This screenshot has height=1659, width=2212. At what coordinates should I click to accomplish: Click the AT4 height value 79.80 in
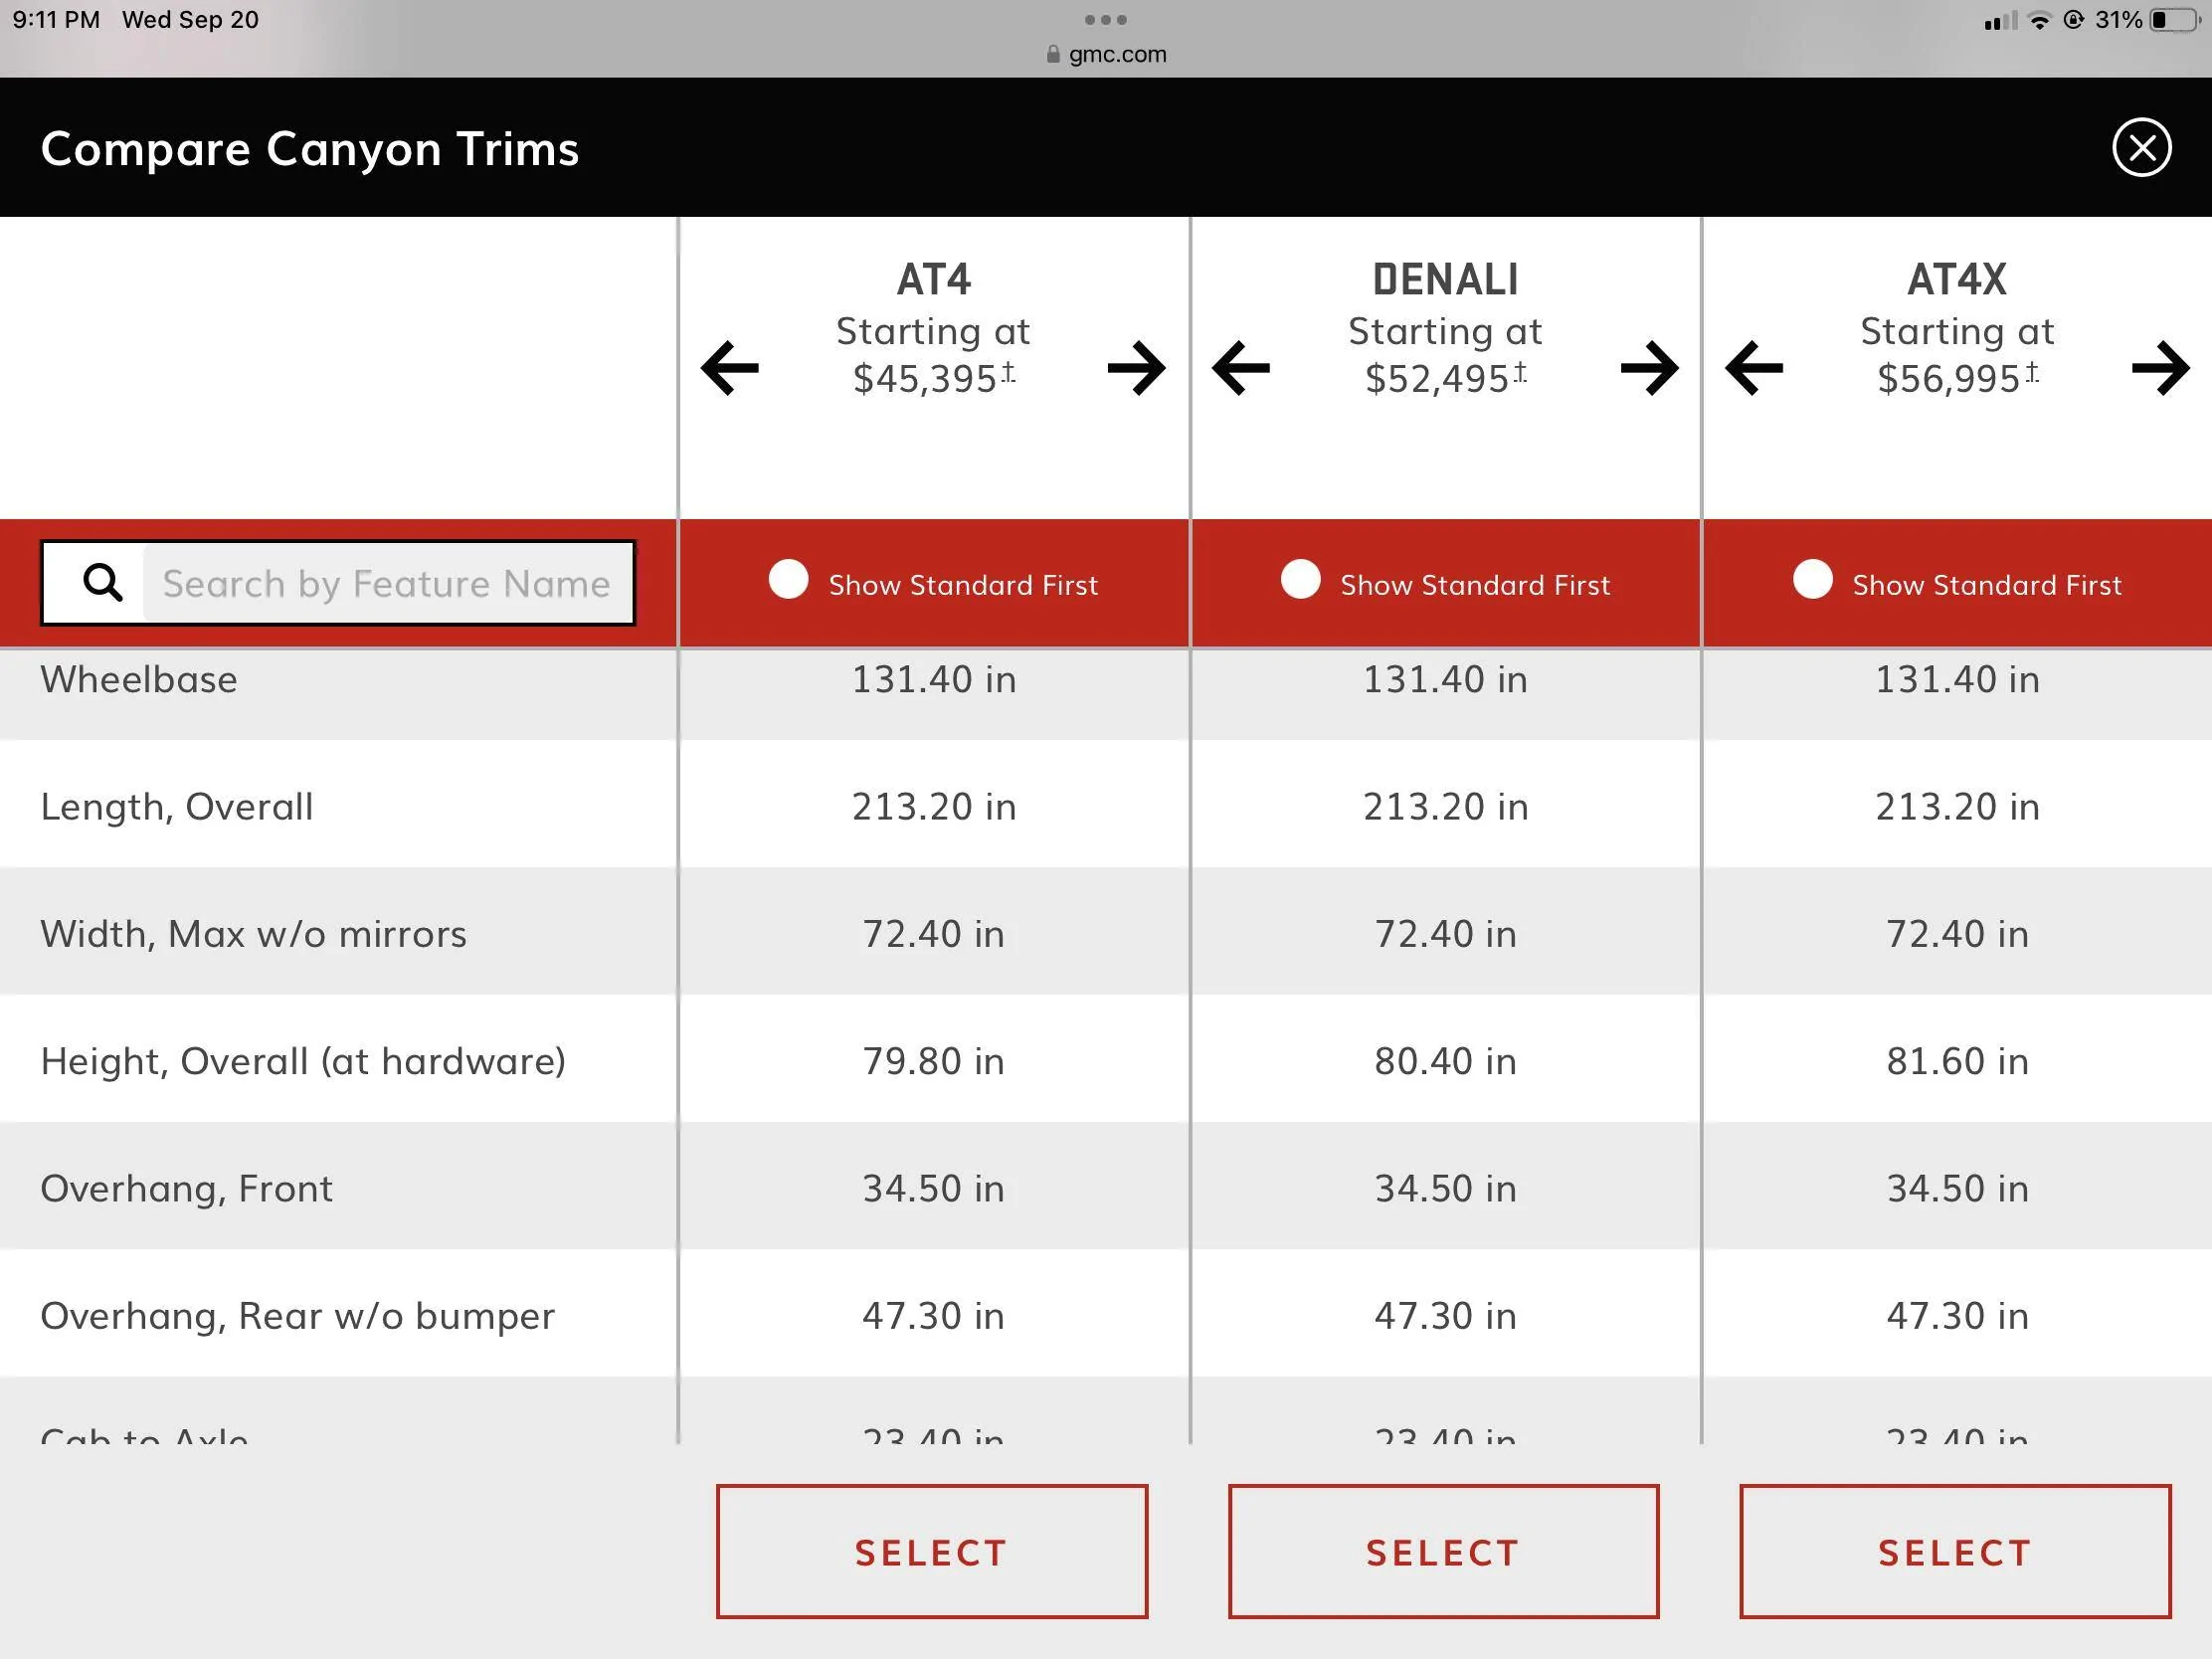tap(934, 1061)
